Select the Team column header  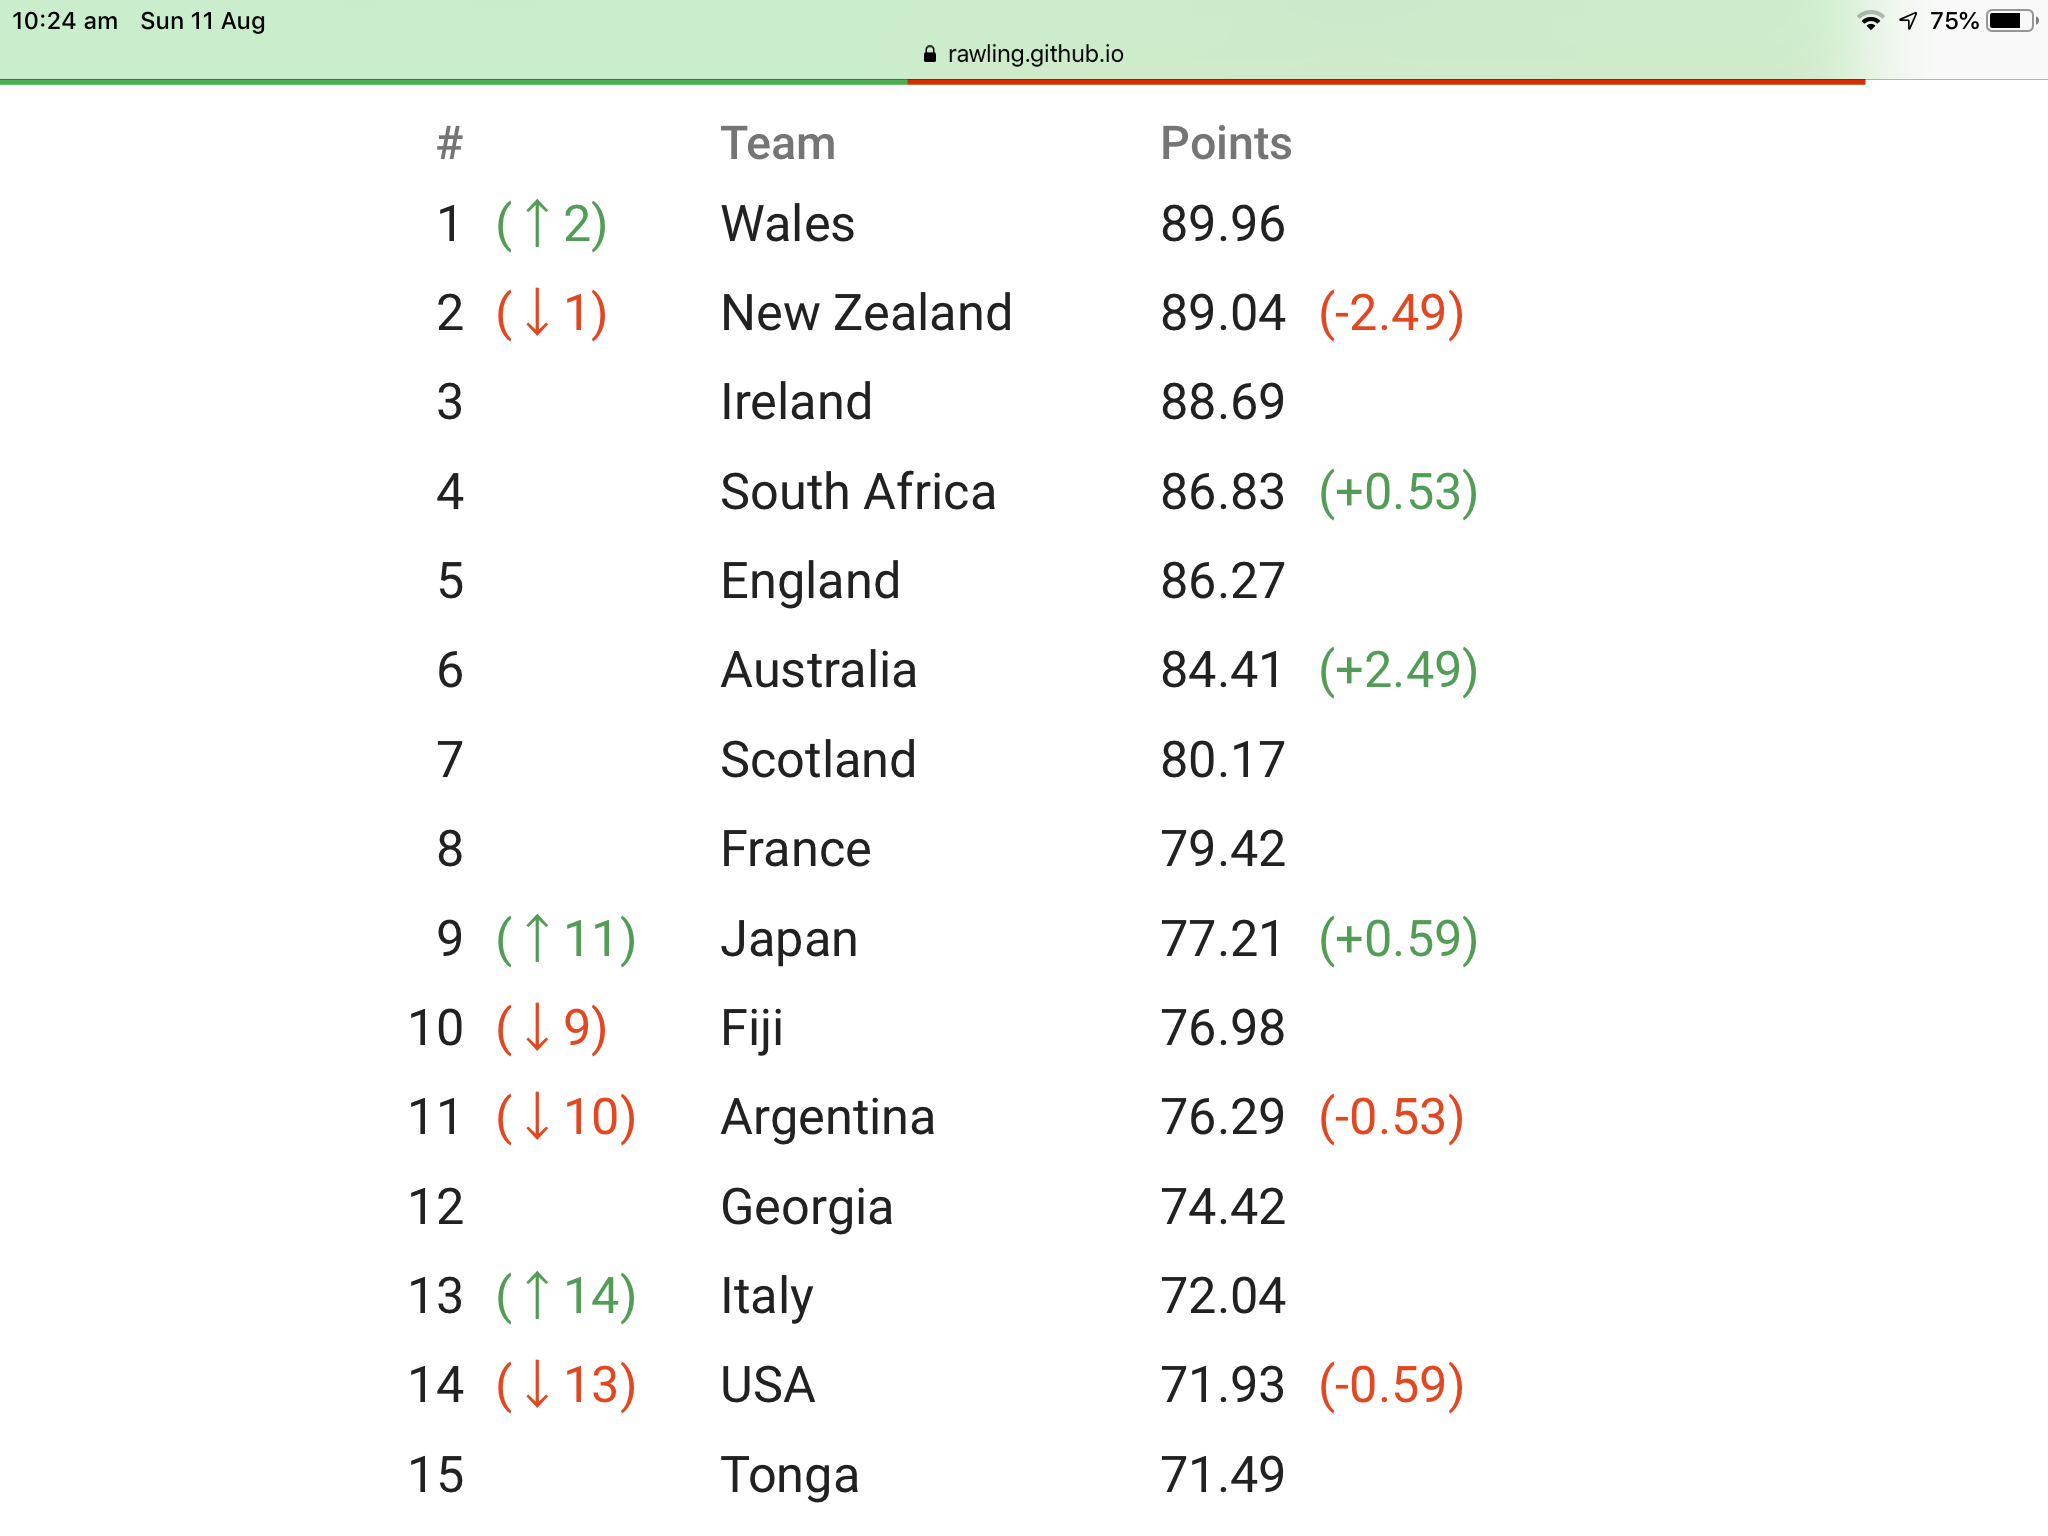[778, 144]
